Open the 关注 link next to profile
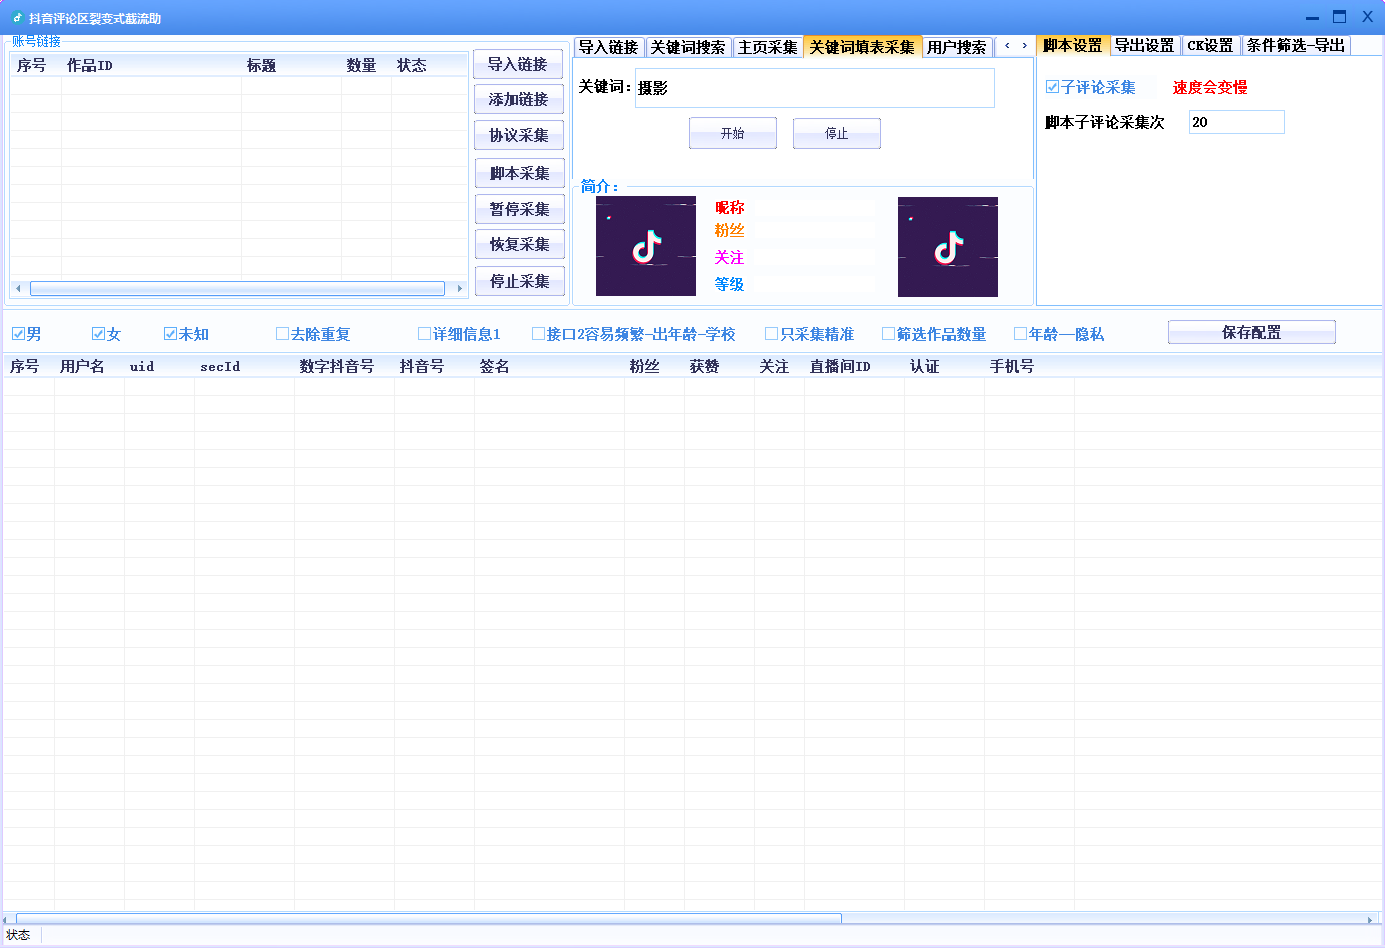This screenshot has width=1385, height=948. pos(729,258)
